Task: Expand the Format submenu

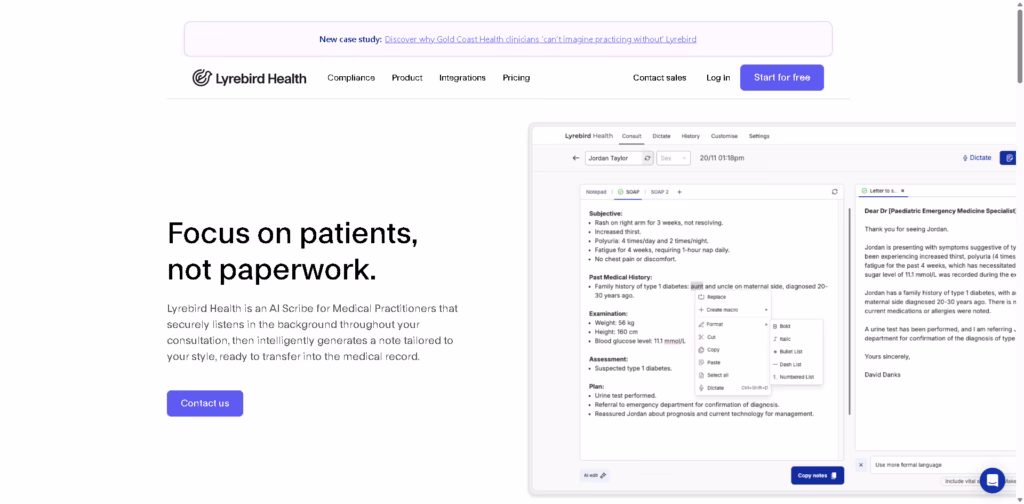Action: [733, 324]
